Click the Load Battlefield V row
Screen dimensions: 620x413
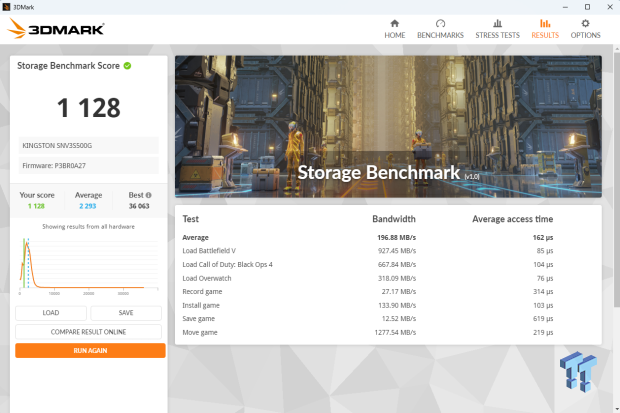tap(368, 251)
